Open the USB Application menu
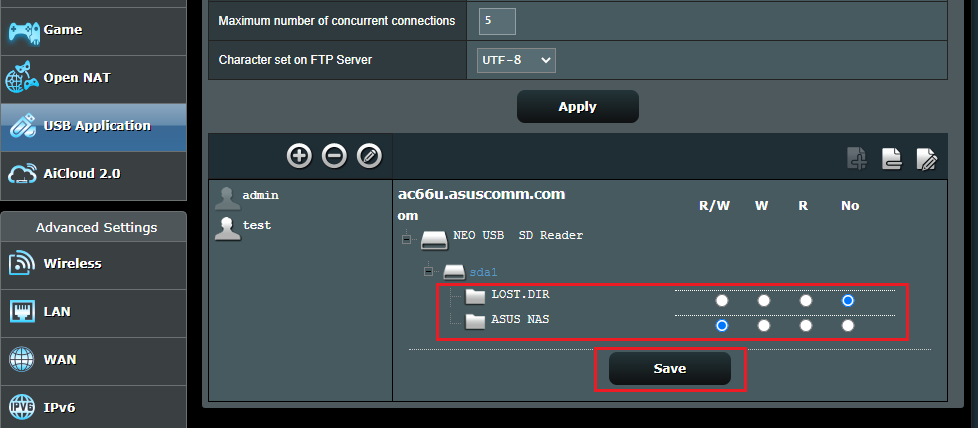The height and width of the screenshot is (428, 978). (x=95, y=126)
